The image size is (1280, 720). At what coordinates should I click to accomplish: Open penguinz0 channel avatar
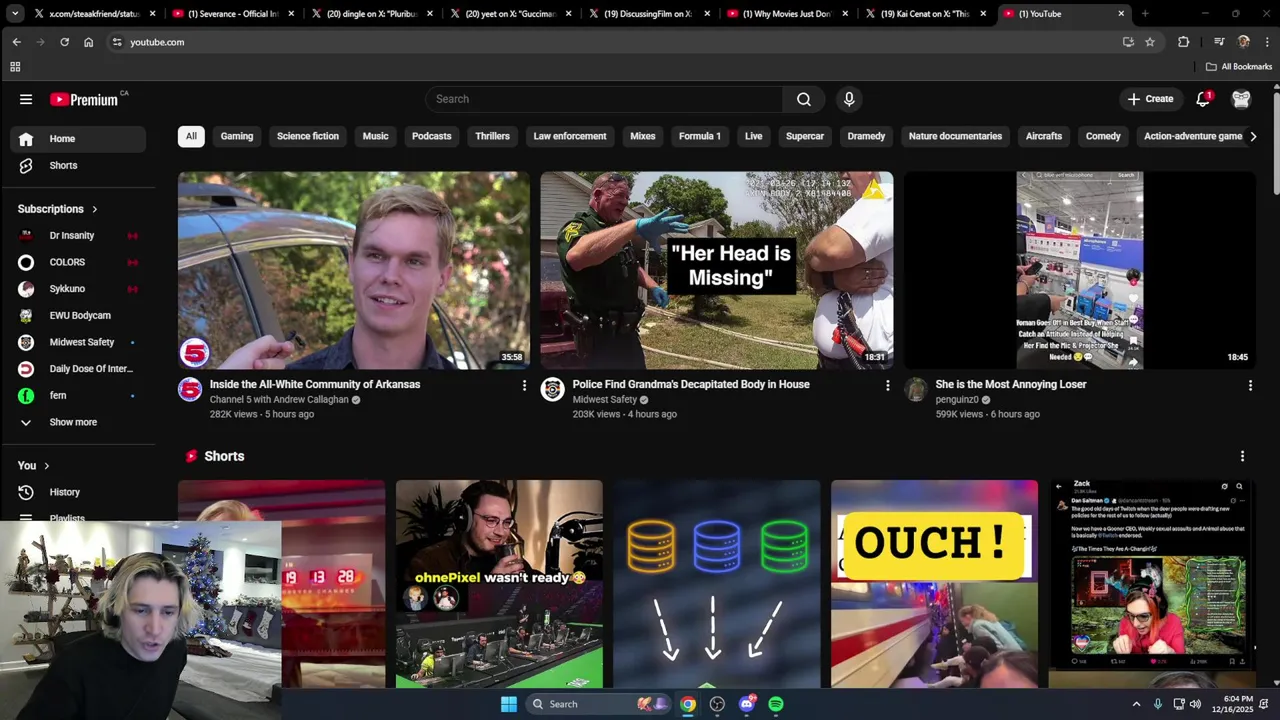tap(916, 390)
